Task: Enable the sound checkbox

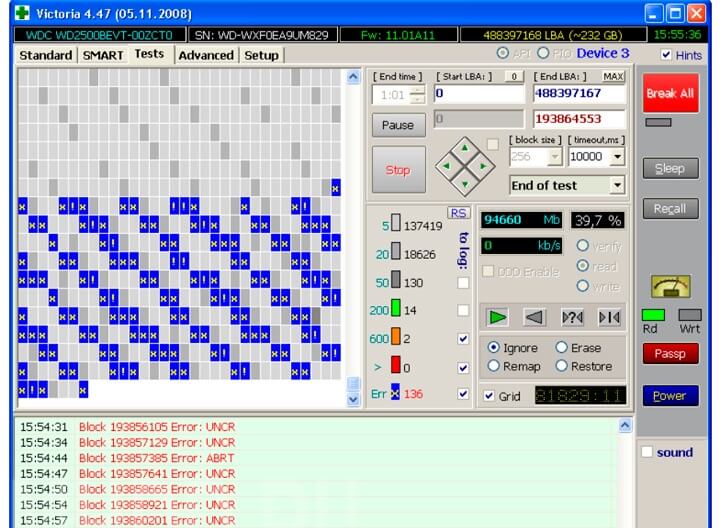Action: coord(647,451)
